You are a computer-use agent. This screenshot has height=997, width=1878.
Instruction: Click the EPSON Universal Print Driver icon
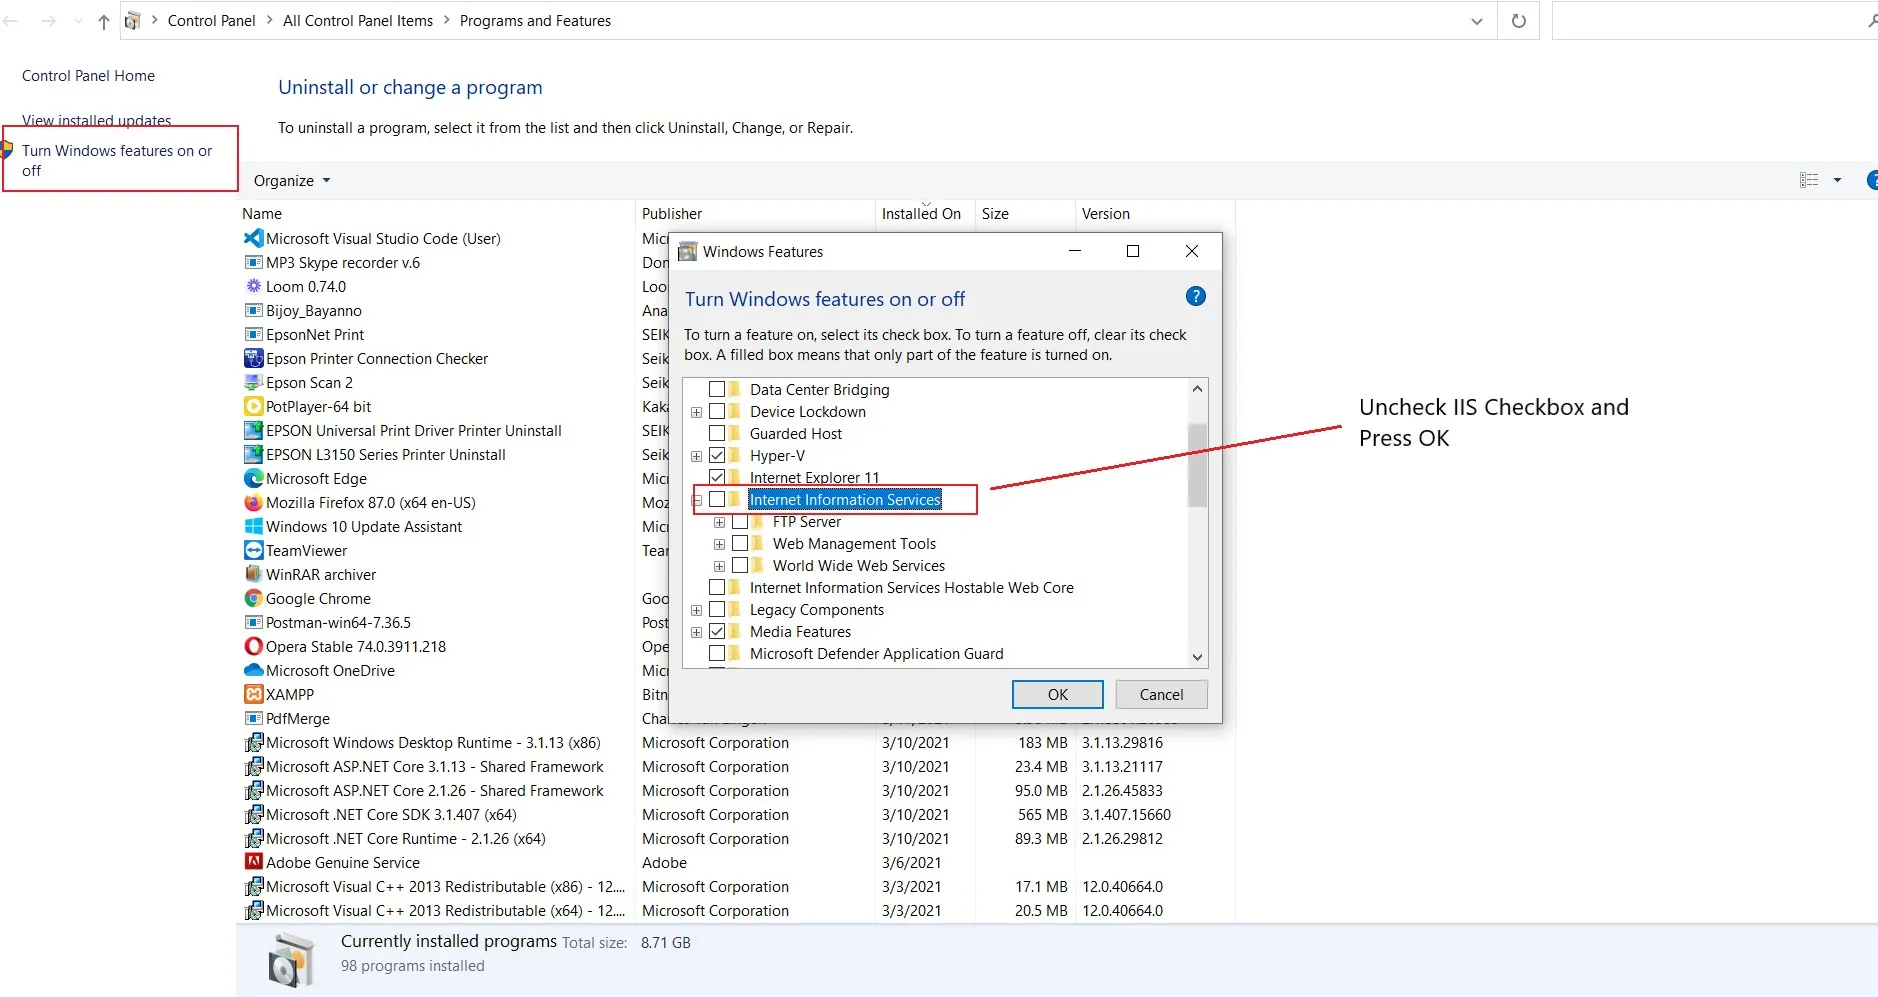pyautogui.click(x=253, y=430)
